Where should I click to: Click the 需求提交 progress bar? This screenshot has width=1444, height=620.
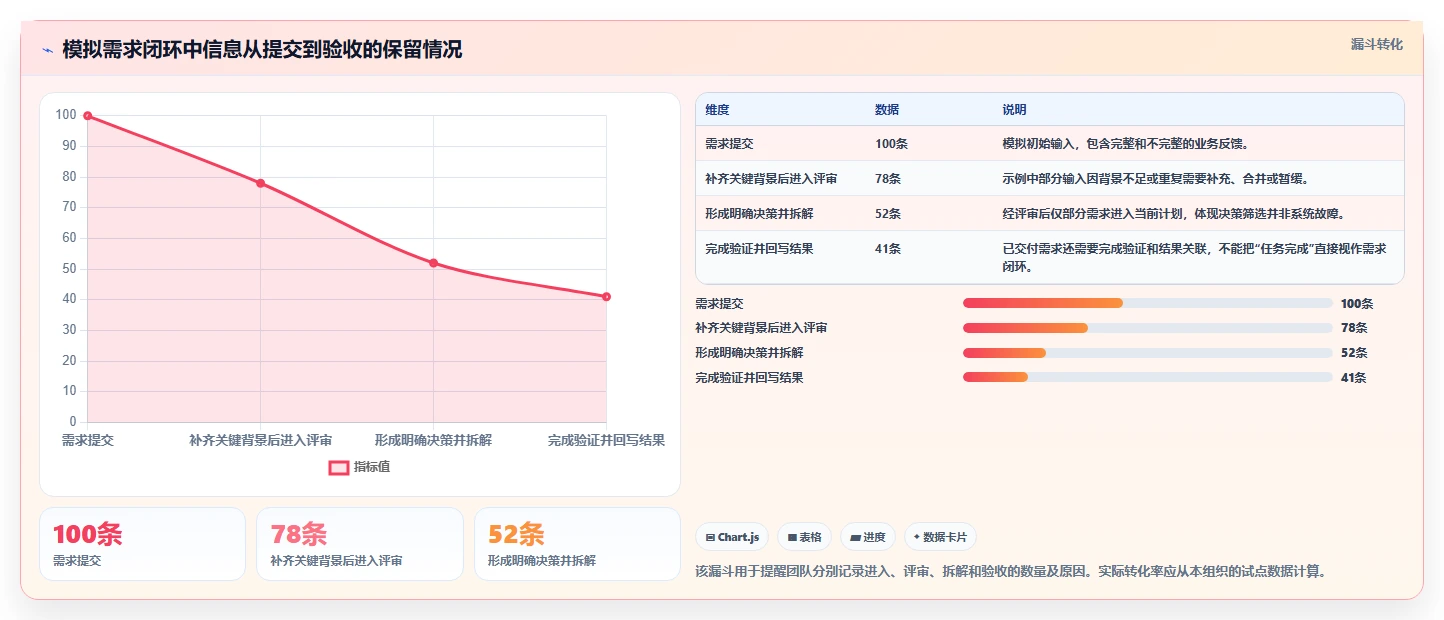pos(1148,303)
